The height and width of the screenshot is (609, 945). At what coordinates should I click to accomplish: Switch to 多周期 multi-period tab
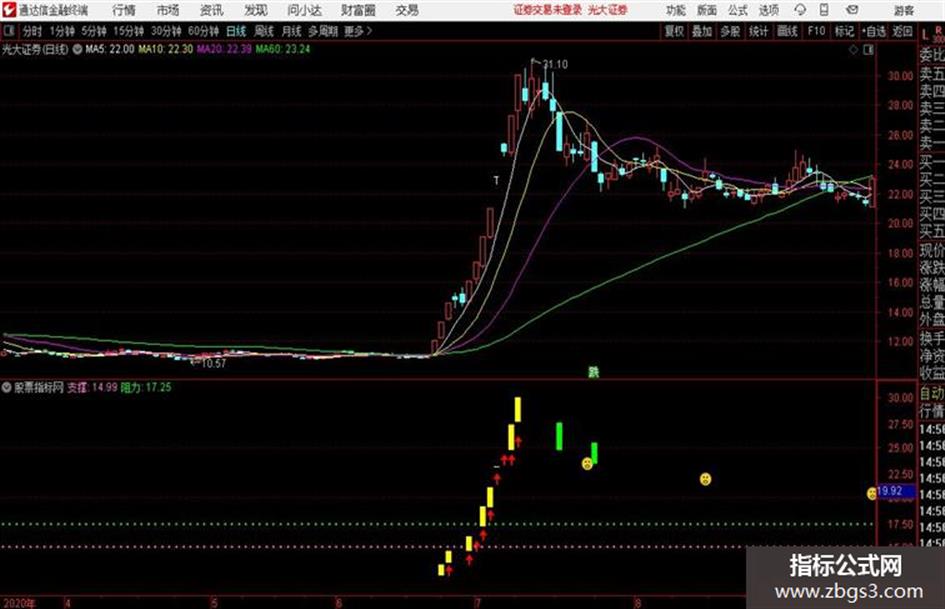(x=323, y=31)
